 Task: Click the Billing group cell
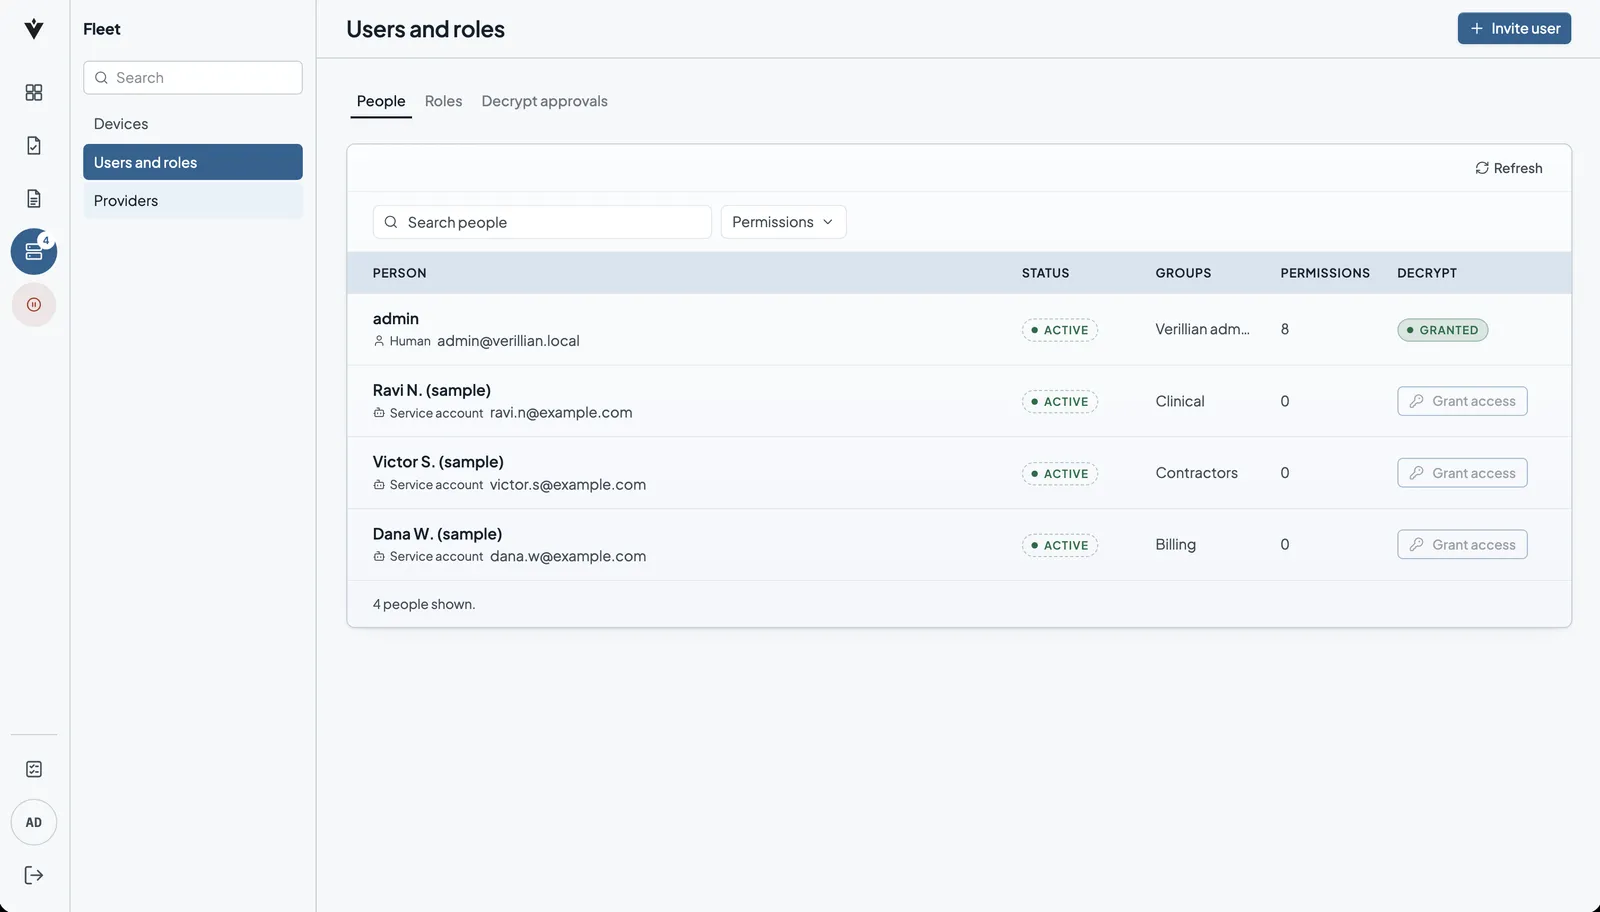1175,545
